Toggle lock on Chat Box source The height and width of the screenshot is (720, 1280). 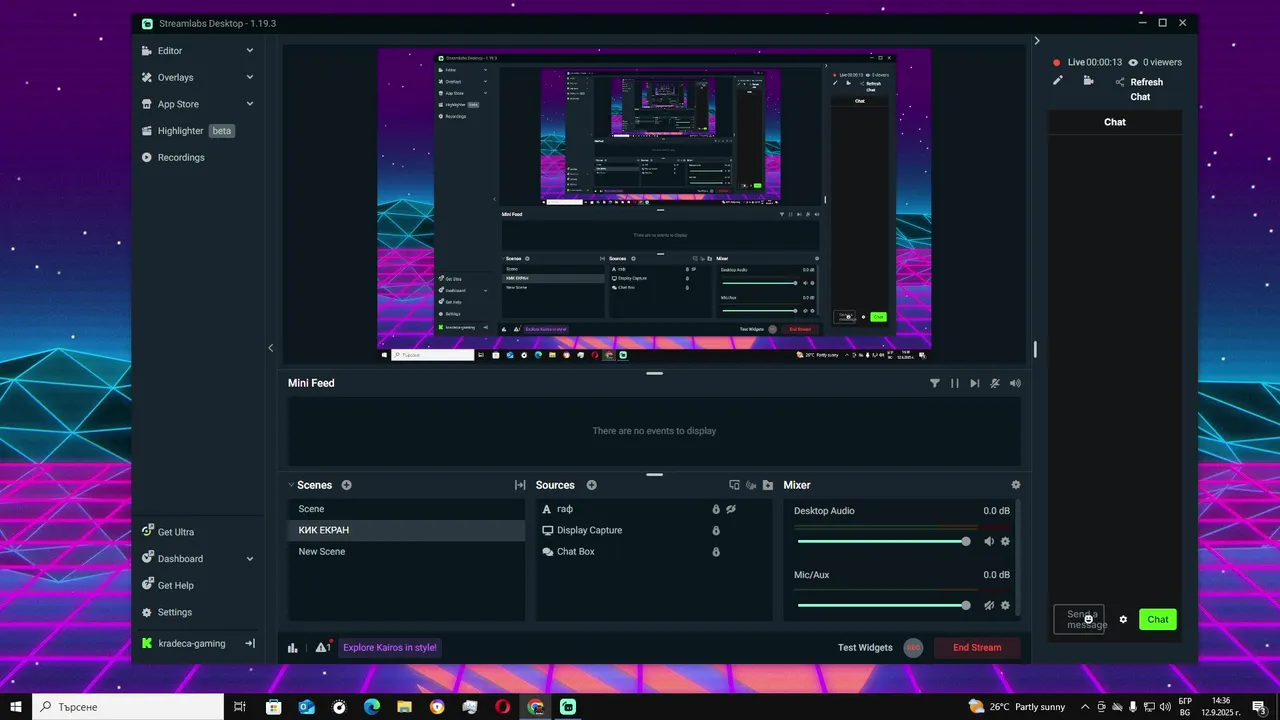[x=716, y=552]
